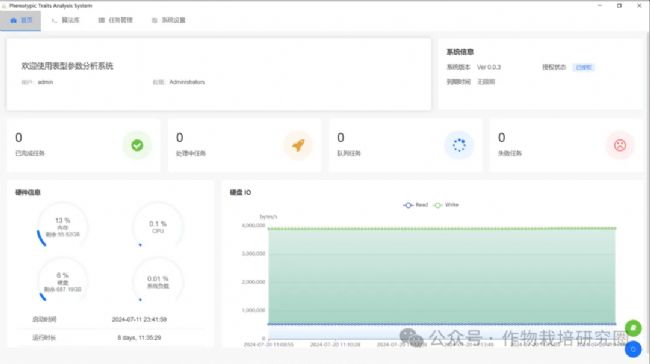Click the blue spinner queued-tasks icon
This screenshot has height=364, width=650.
[459, 145]
